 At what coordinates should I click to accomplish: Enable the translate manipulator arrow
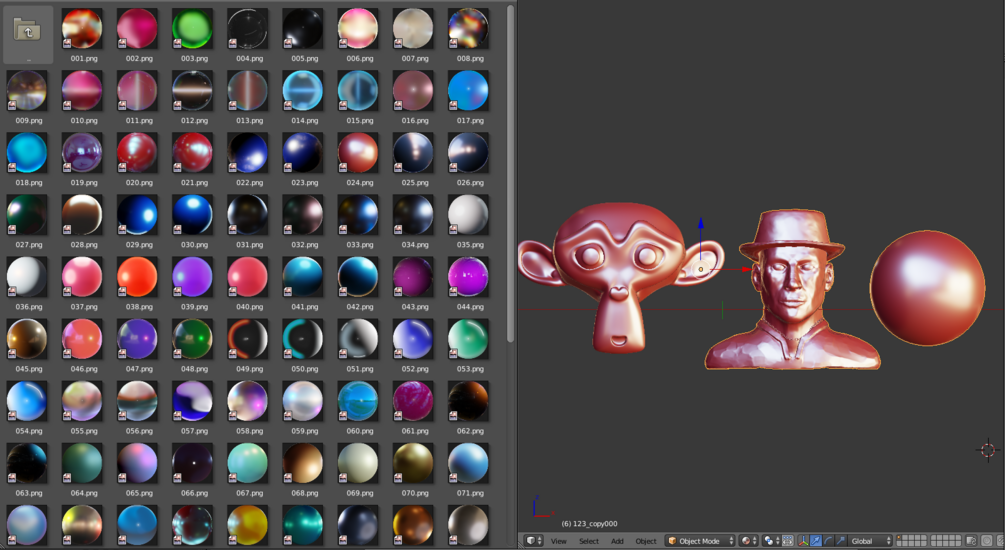coord(816,541)
